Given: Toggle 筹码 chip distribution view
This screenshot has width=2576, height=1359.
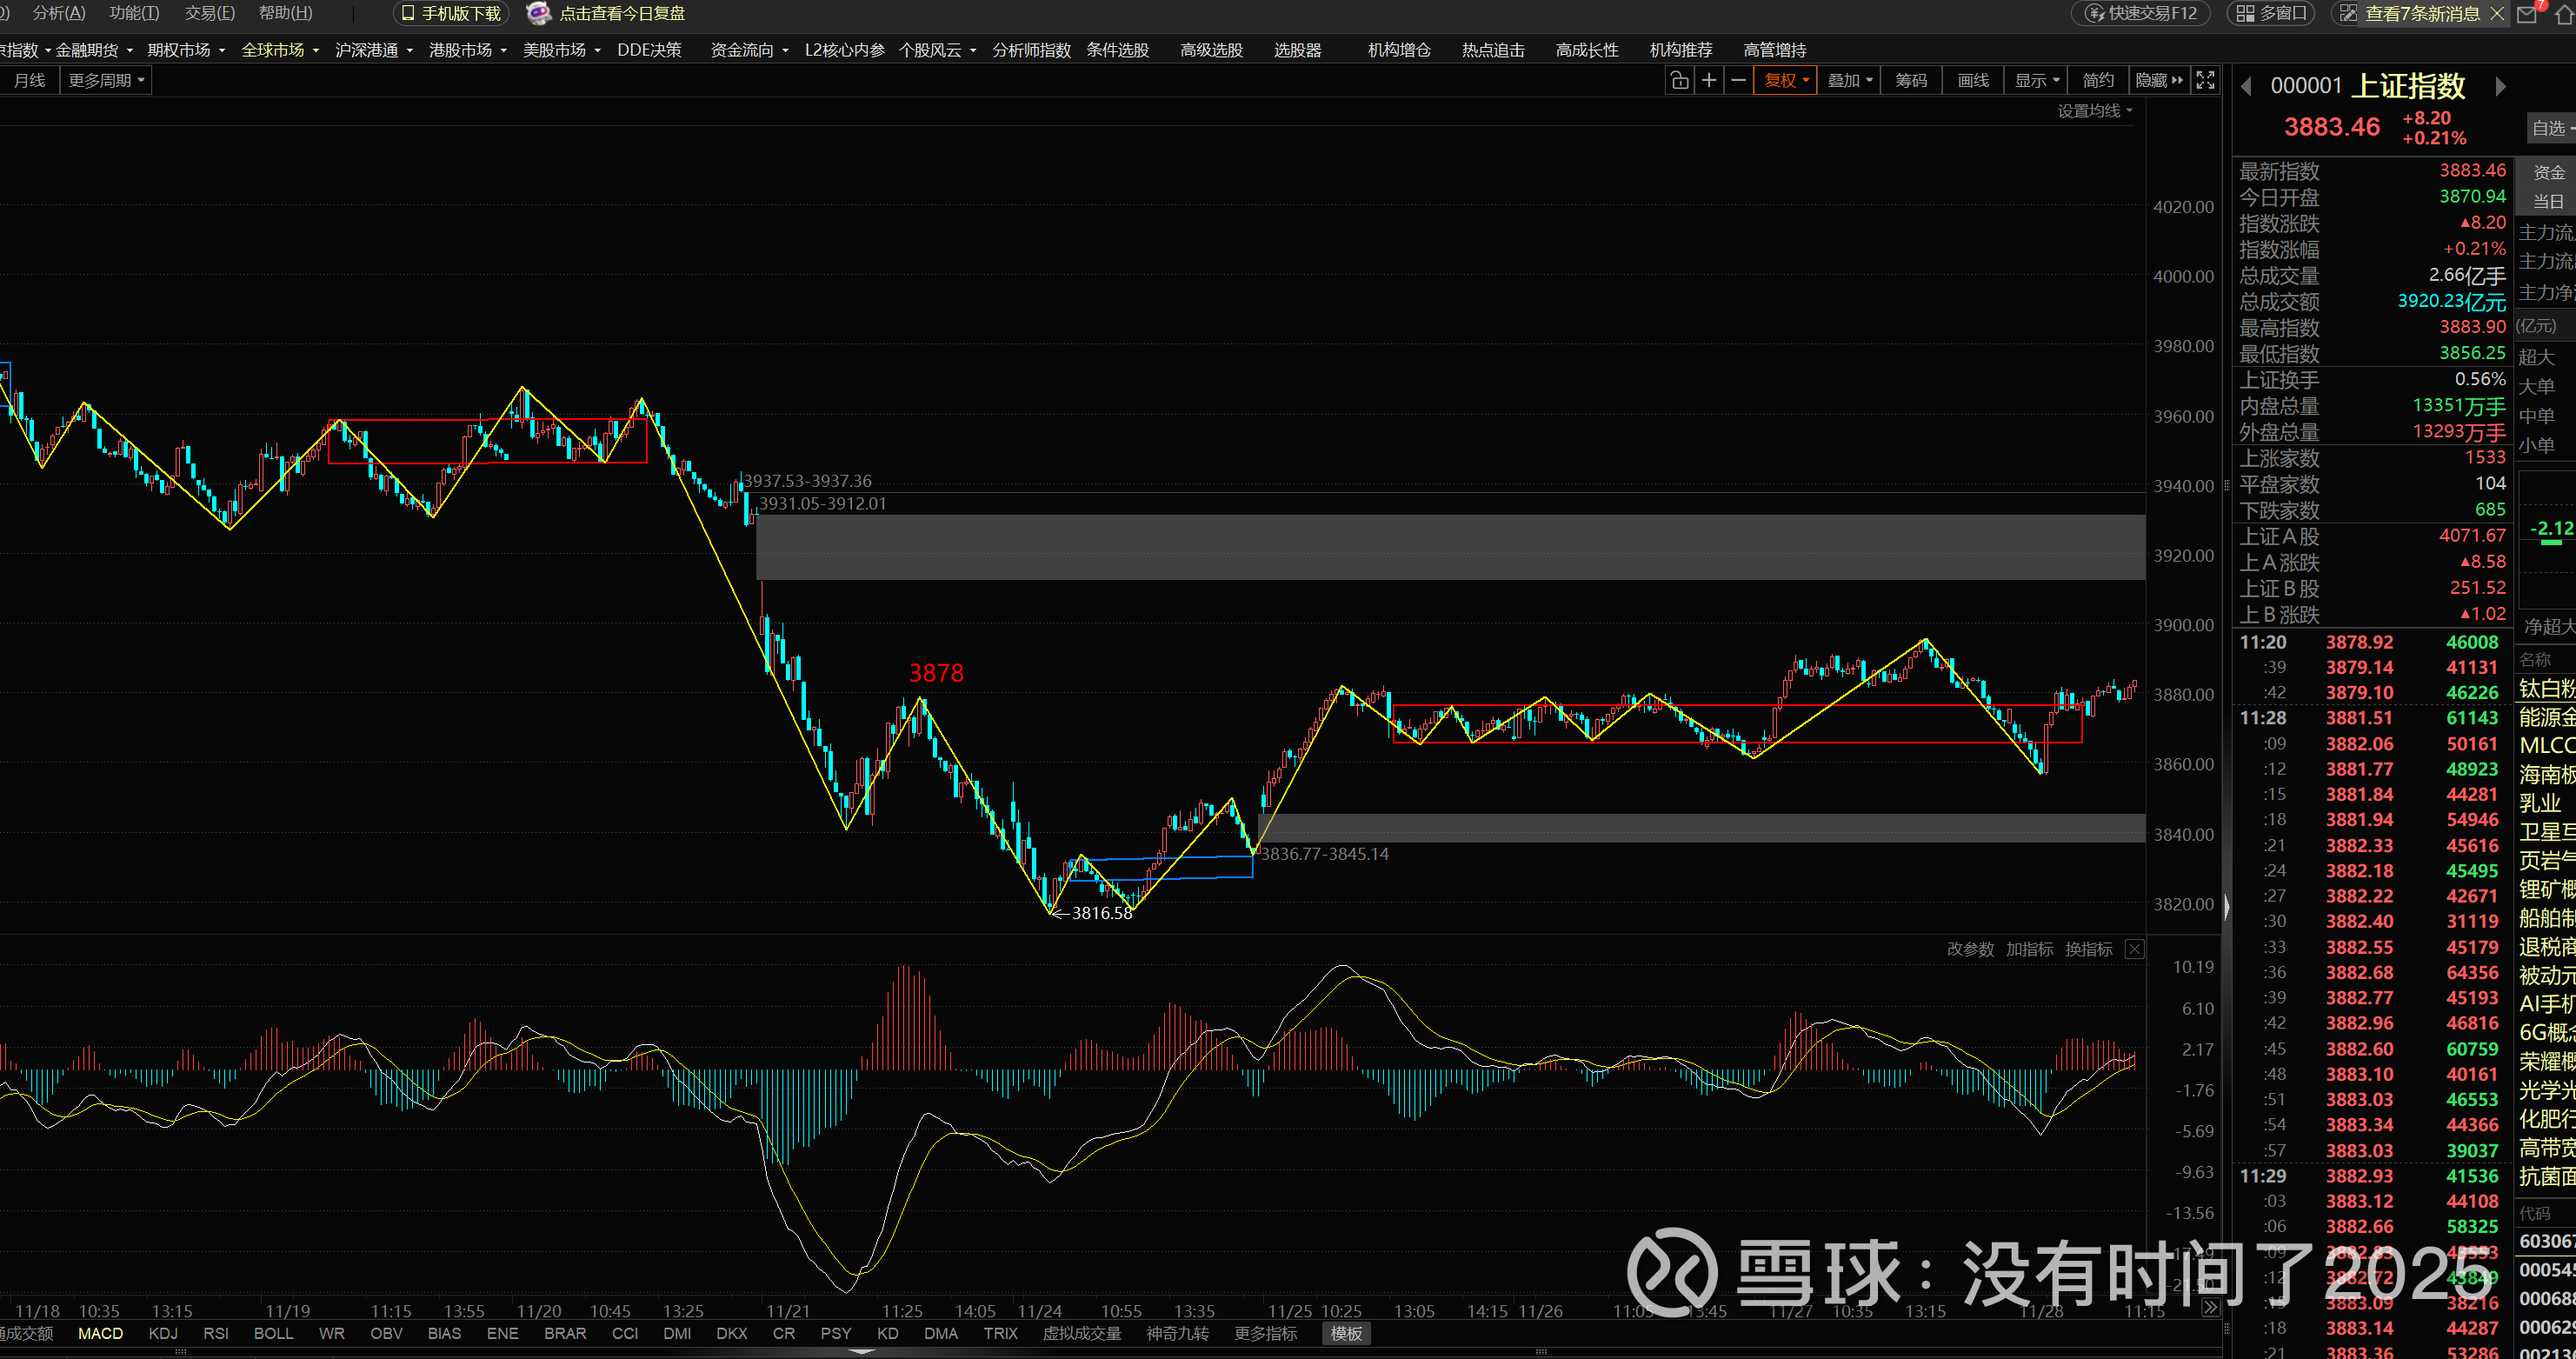Looking at the screenshot, I should point(1910,81).
